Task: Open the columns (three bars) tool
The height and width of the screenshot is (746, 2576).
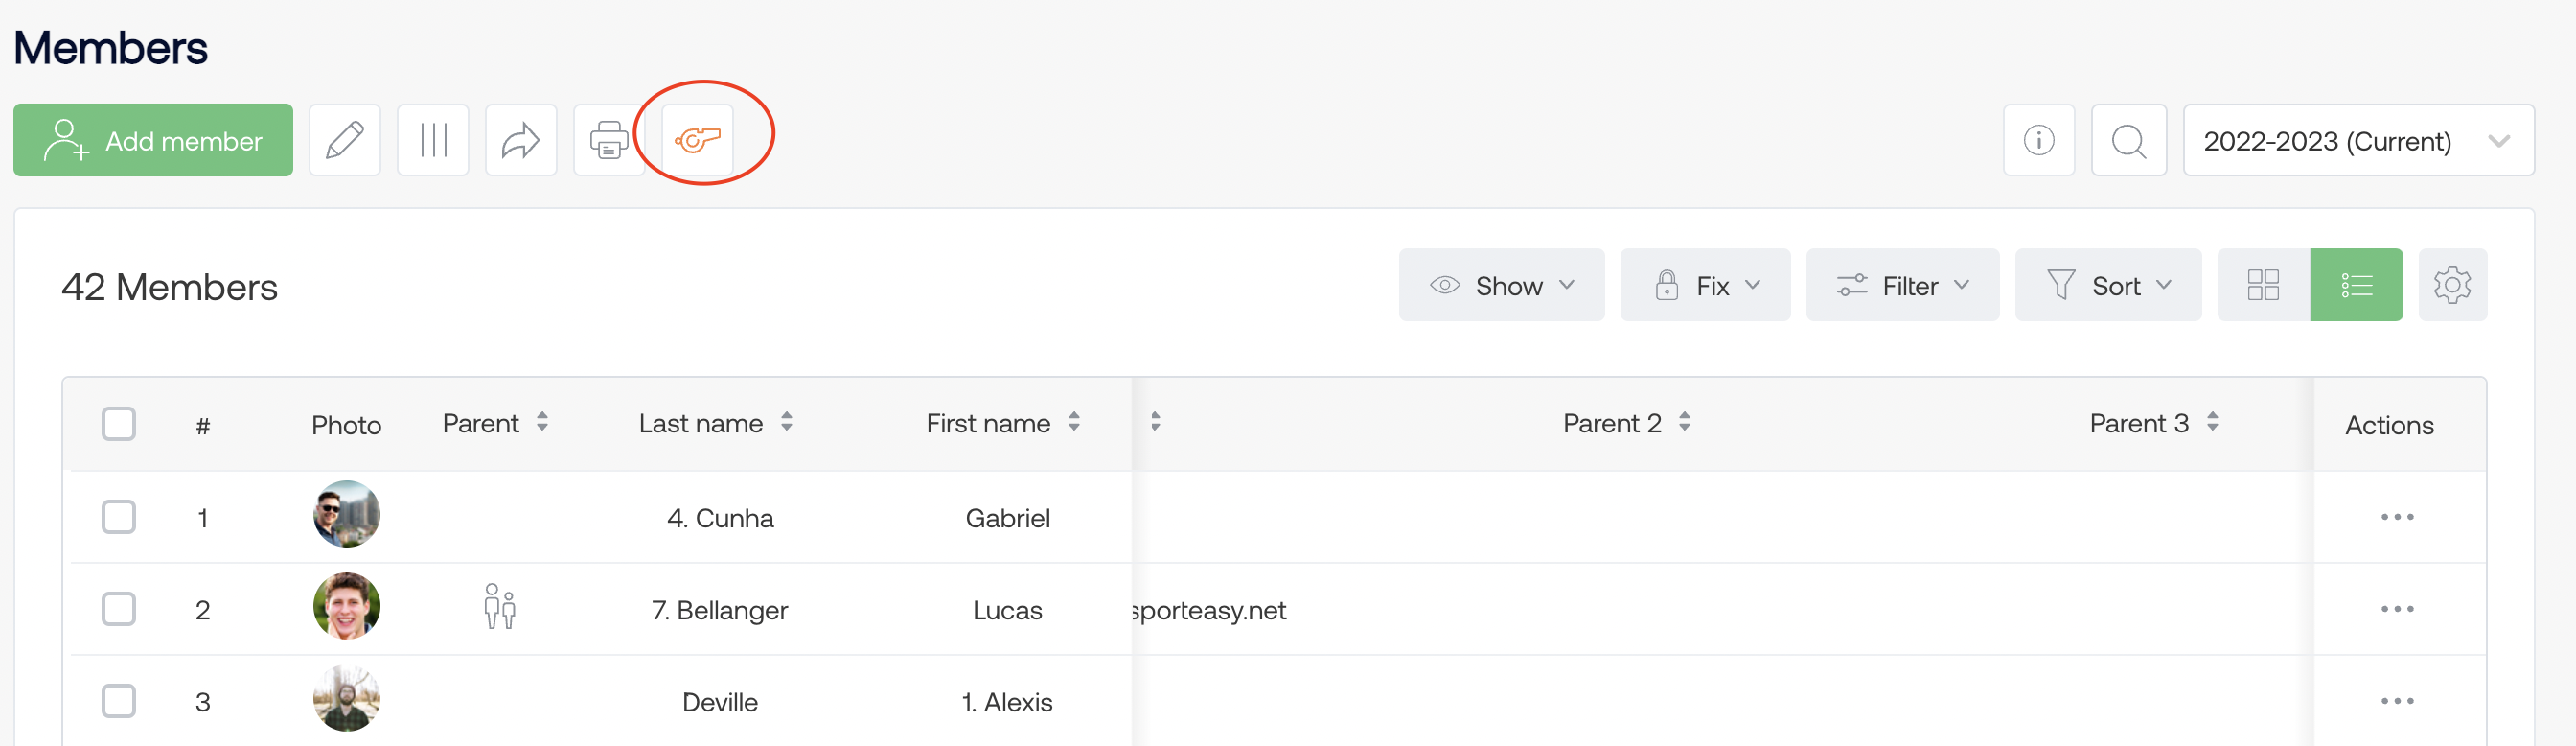Action: click(433, 140)
